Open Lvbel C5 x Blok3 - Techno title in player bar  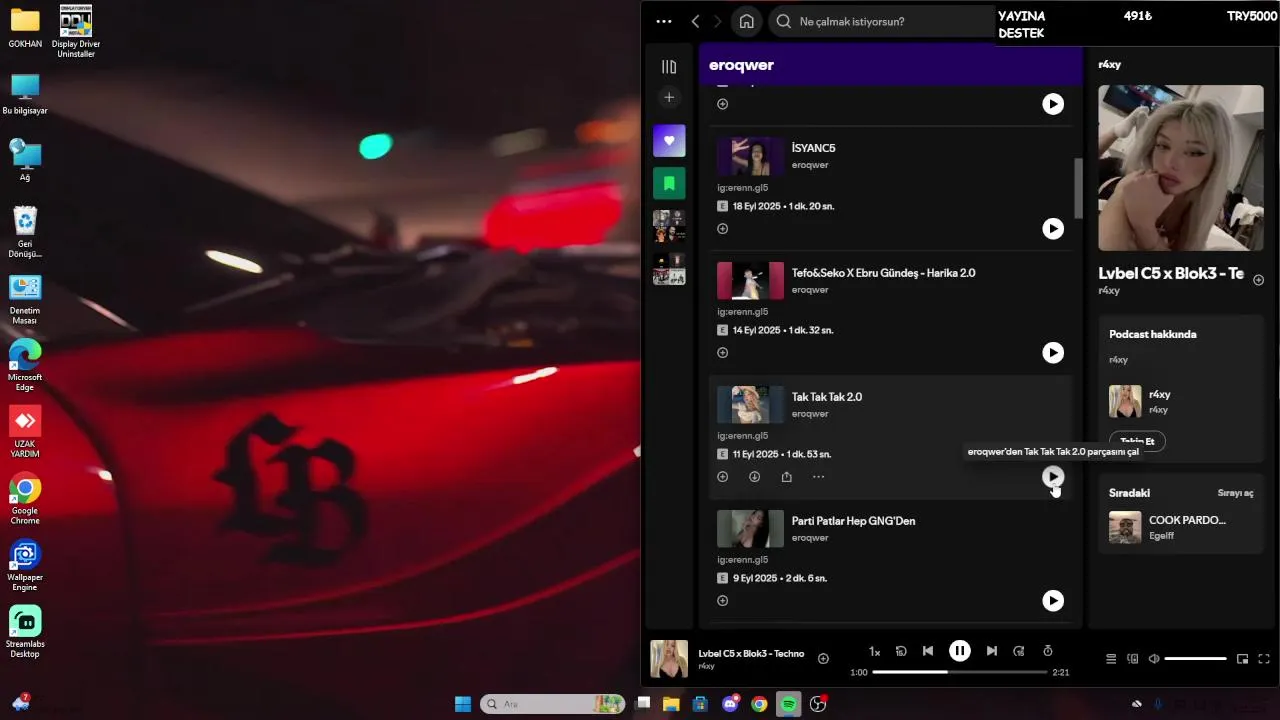click(x=751, y=653)
